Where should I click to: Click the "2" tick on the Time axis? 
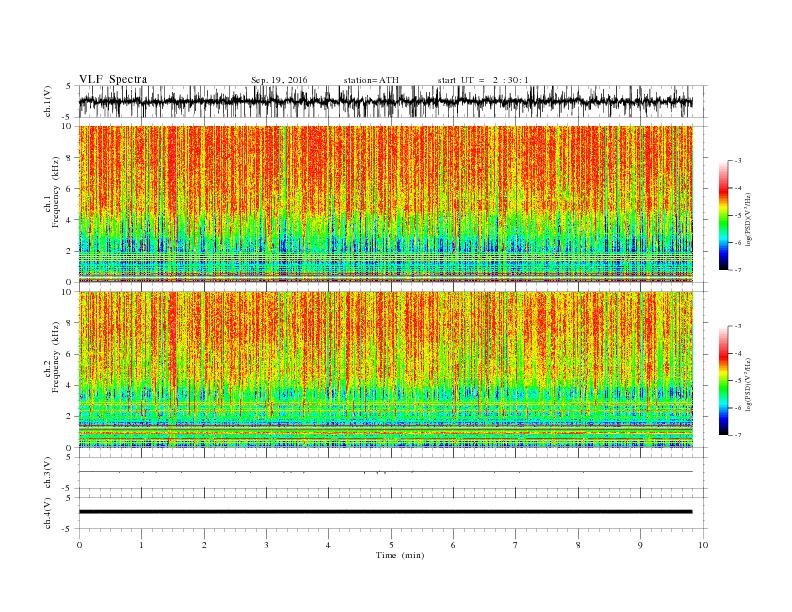coord(204,545)
